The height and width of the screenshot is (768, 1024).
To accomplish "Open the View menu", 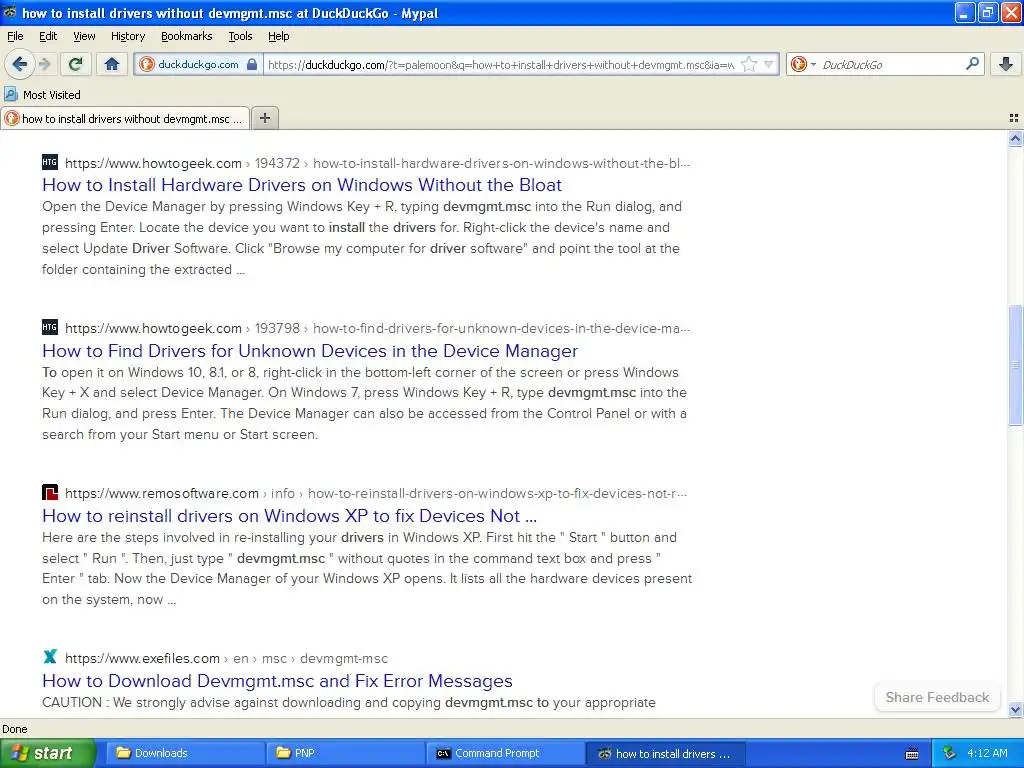I will point(84,36).
